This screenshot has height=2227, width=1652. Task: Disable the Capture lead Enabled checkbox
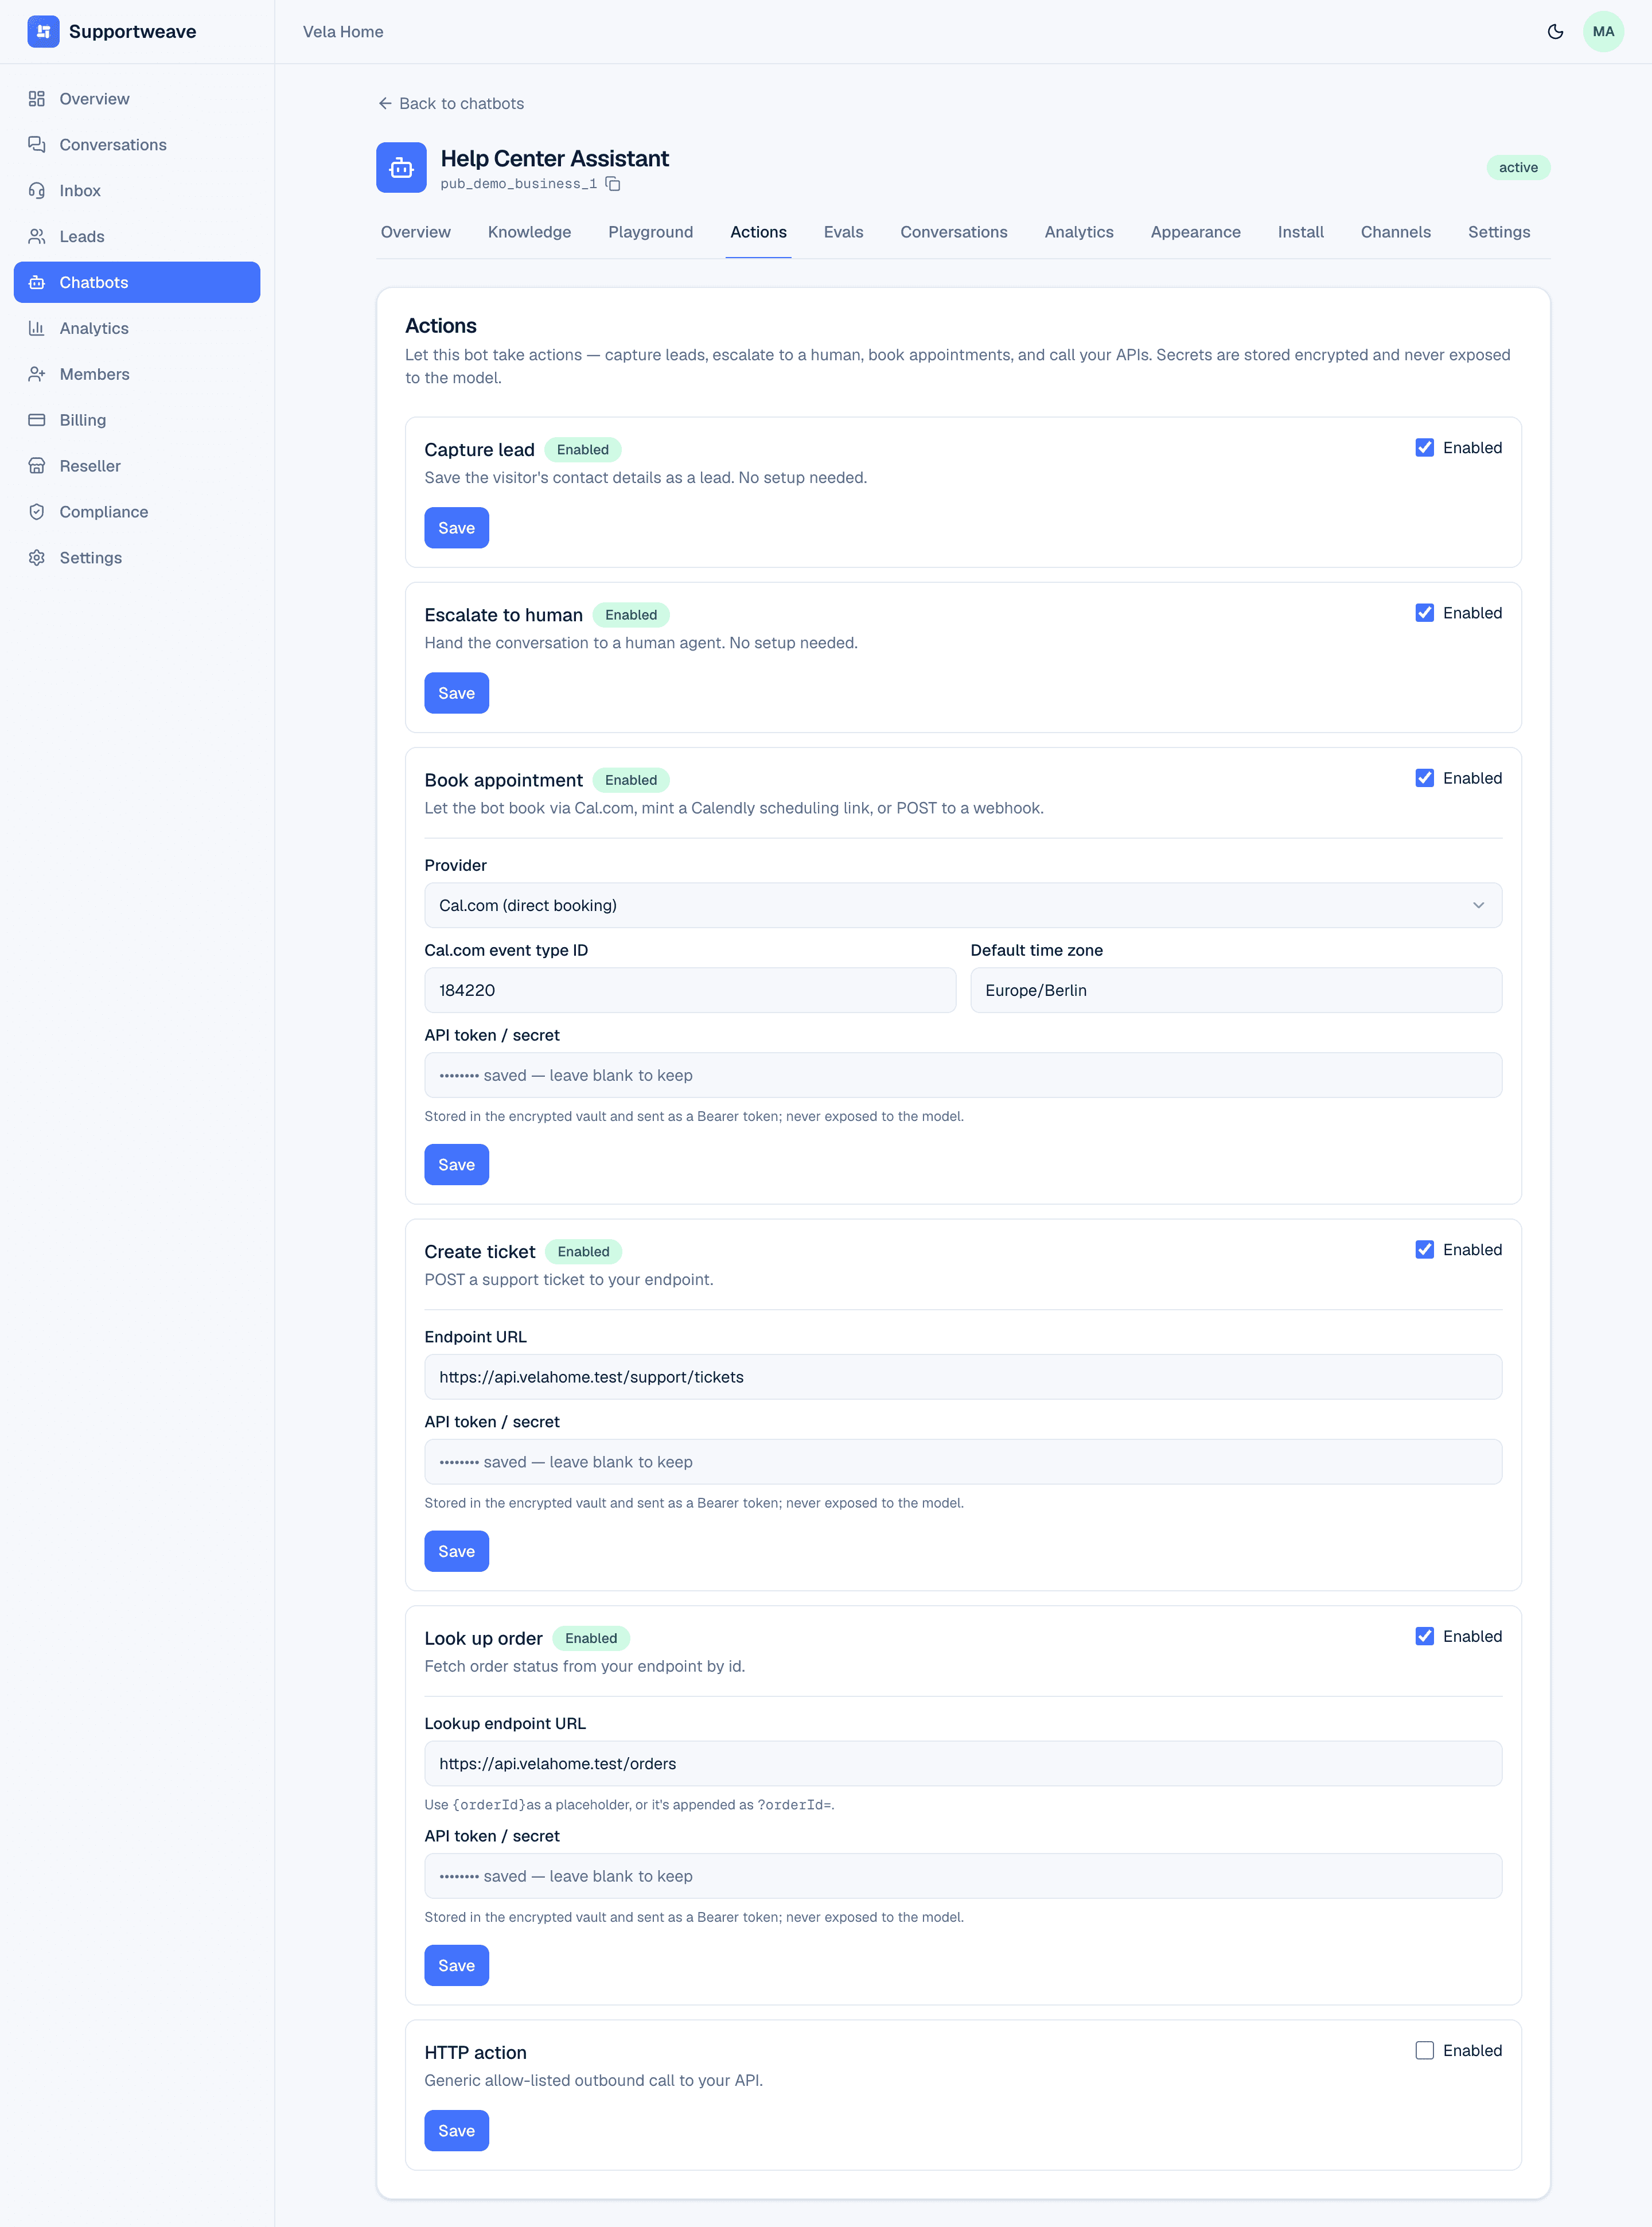(1424, 448)
